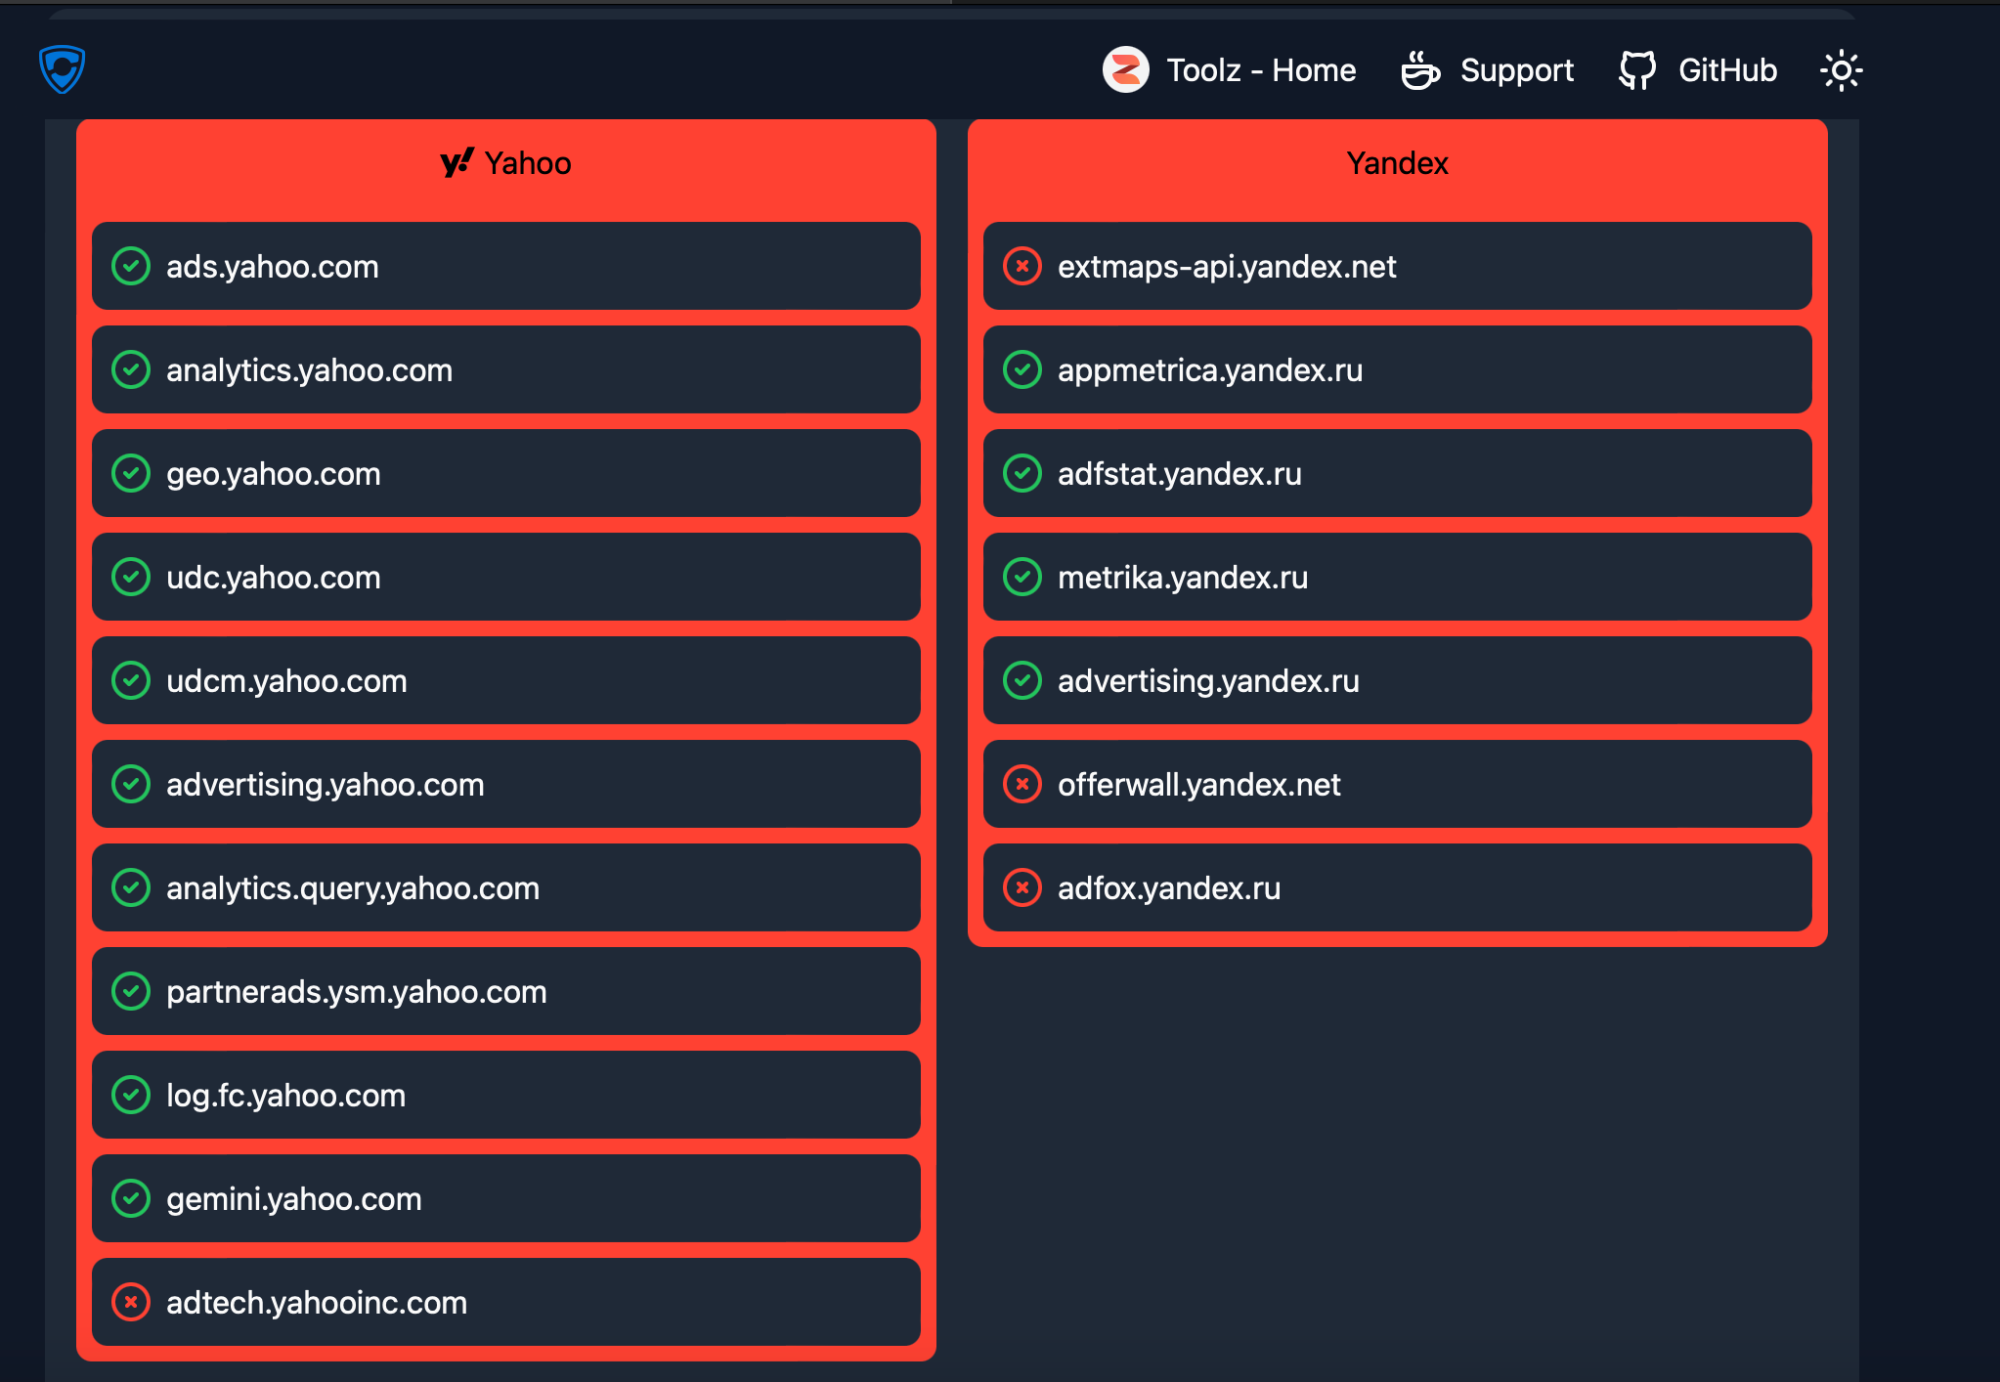This screenshot has height=1382, width=2000.
Task: Click green check icon beside advertising.yahoo.com
Action: [131, 784]
